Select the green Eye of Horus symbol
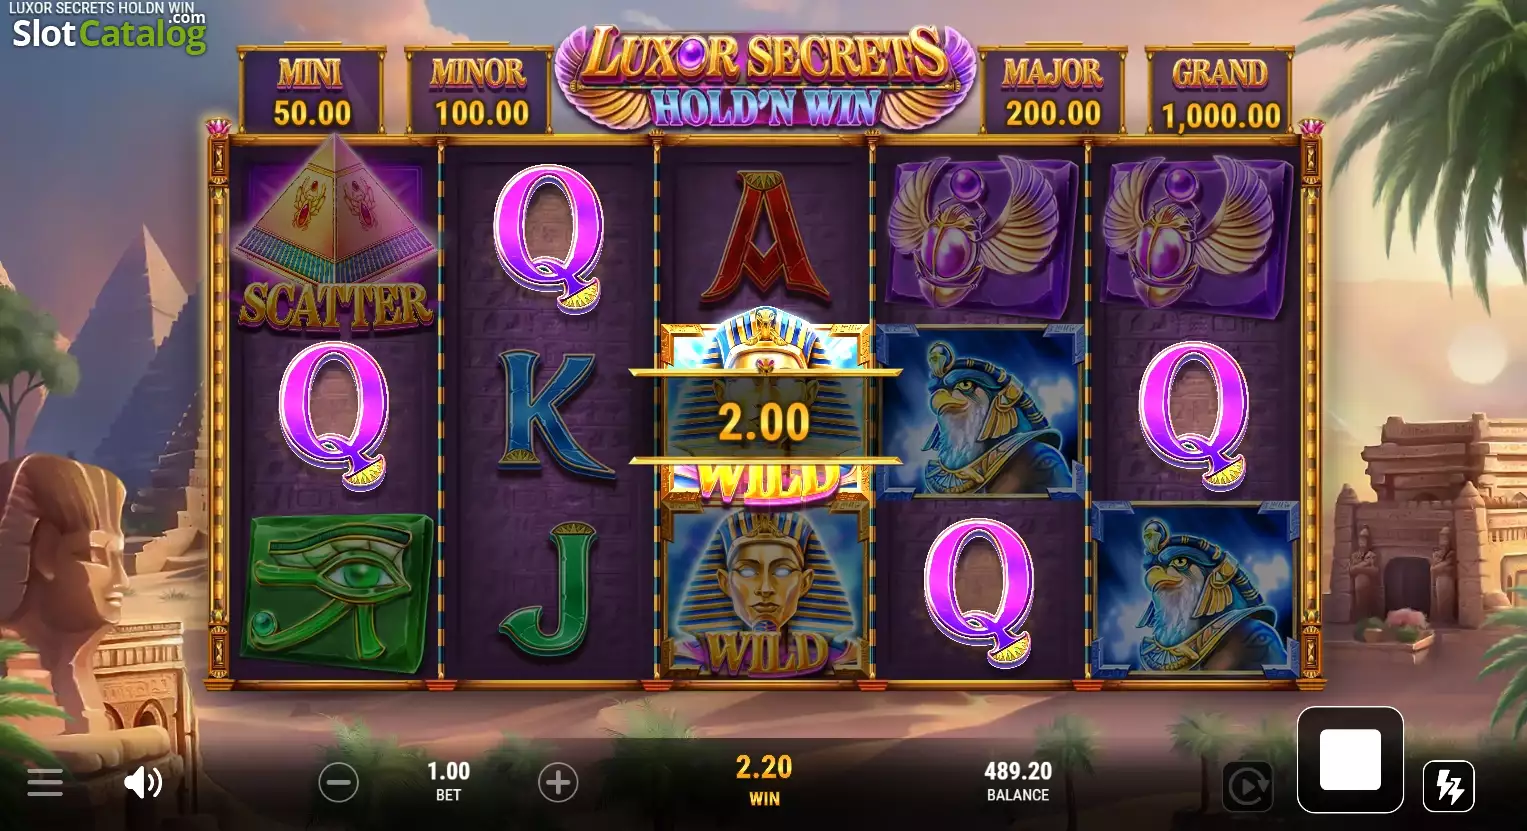 pos(339,594)
